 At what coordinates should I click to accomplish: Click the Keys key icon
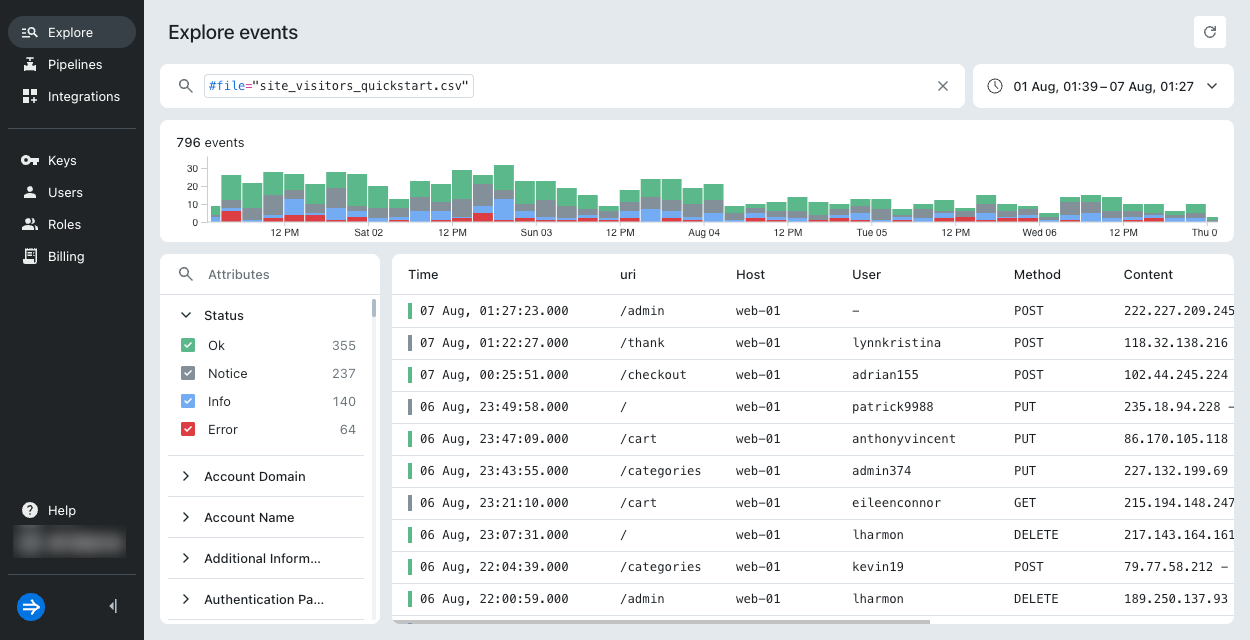click(29, 160)
